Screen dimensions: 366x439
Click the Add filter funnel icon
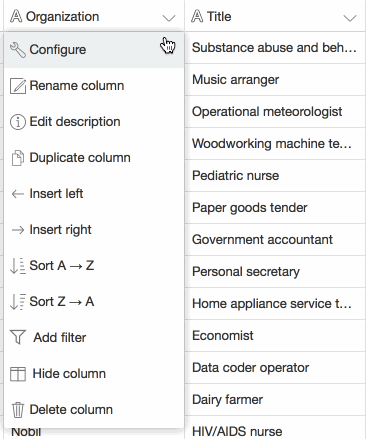18,337
